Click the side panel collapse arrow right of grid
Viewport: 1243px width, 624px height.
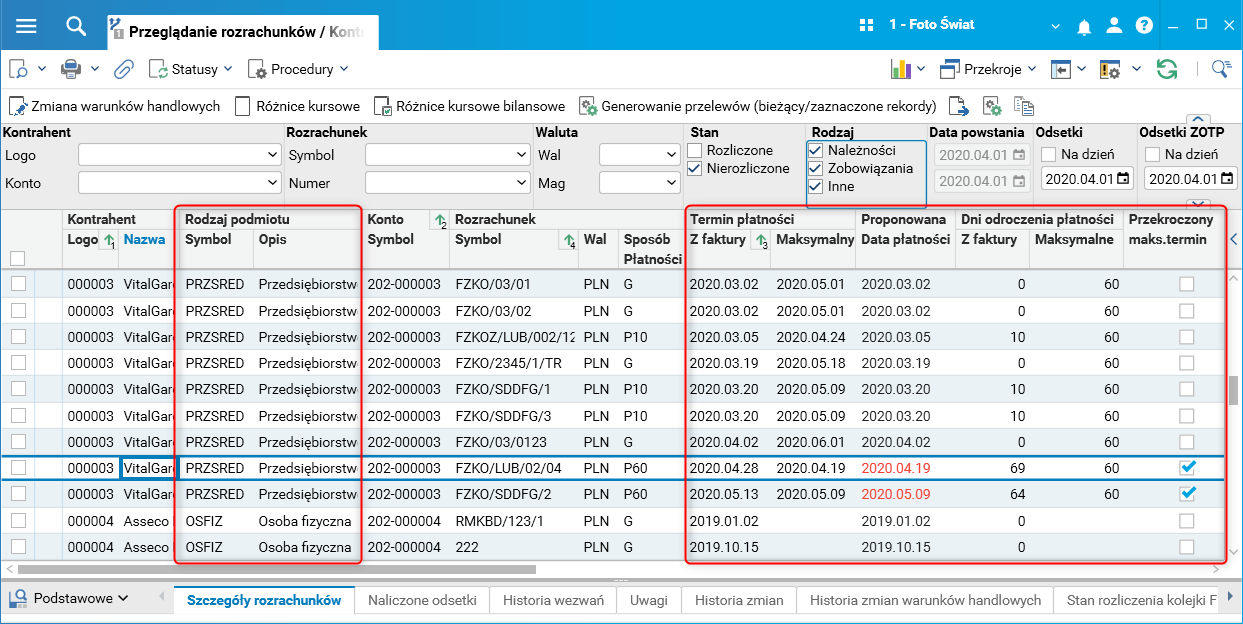click(x=1234, y=239)
